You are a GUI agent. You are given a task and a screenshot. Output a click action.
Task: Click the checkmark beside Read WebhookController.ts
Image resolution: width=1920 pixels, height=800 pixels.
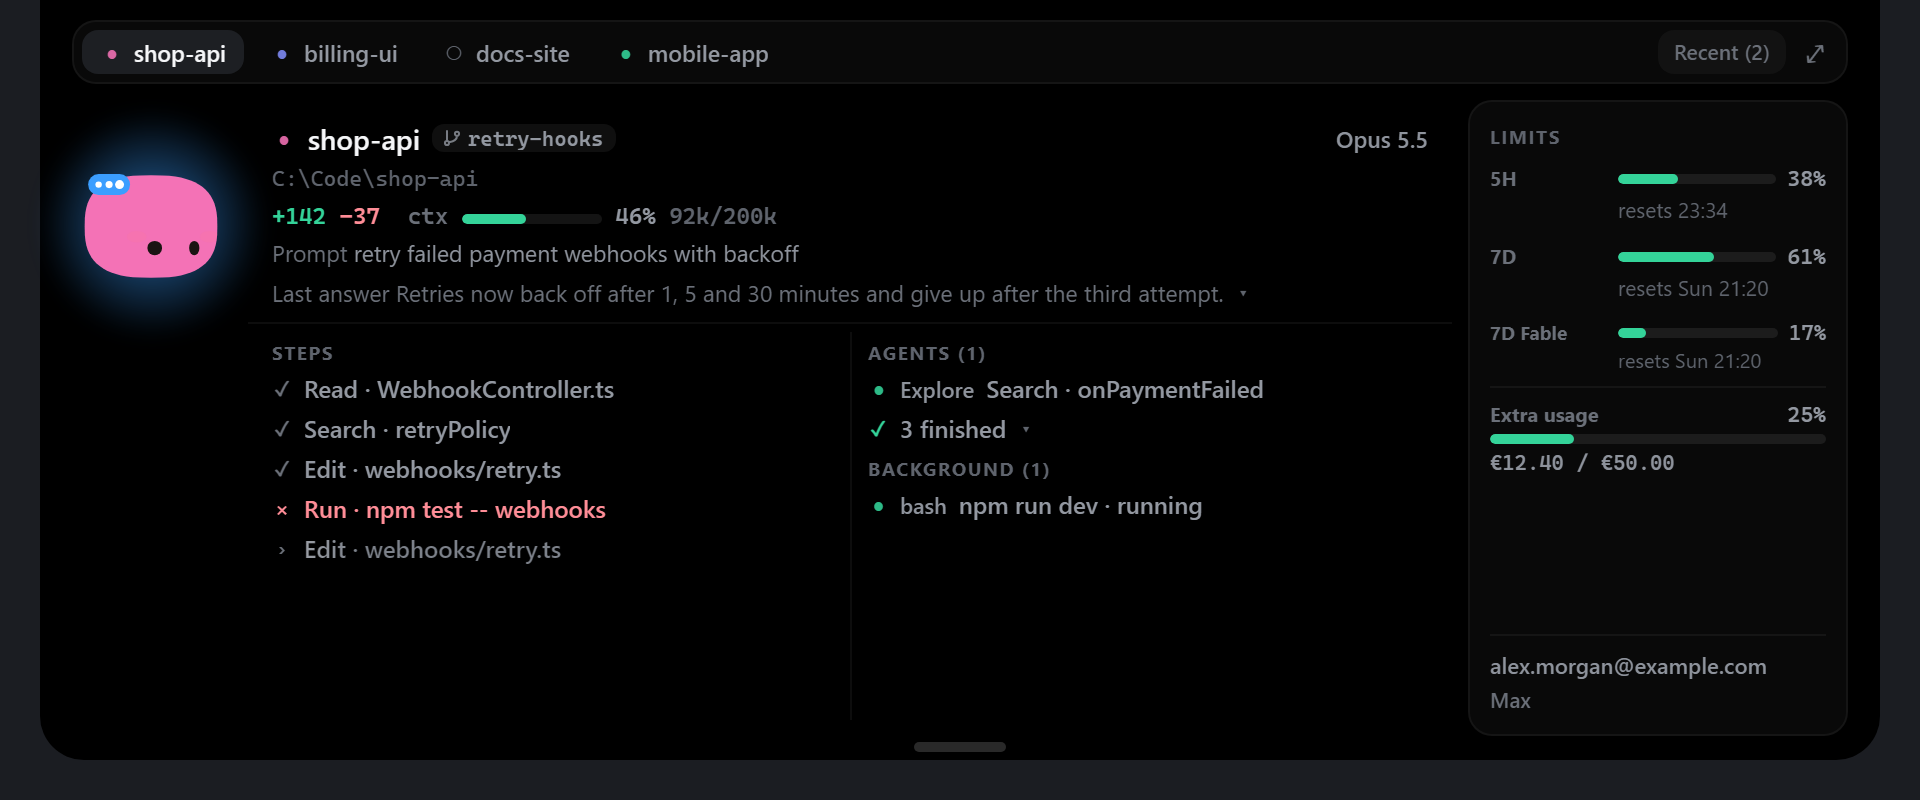click(x=282, y=390)
